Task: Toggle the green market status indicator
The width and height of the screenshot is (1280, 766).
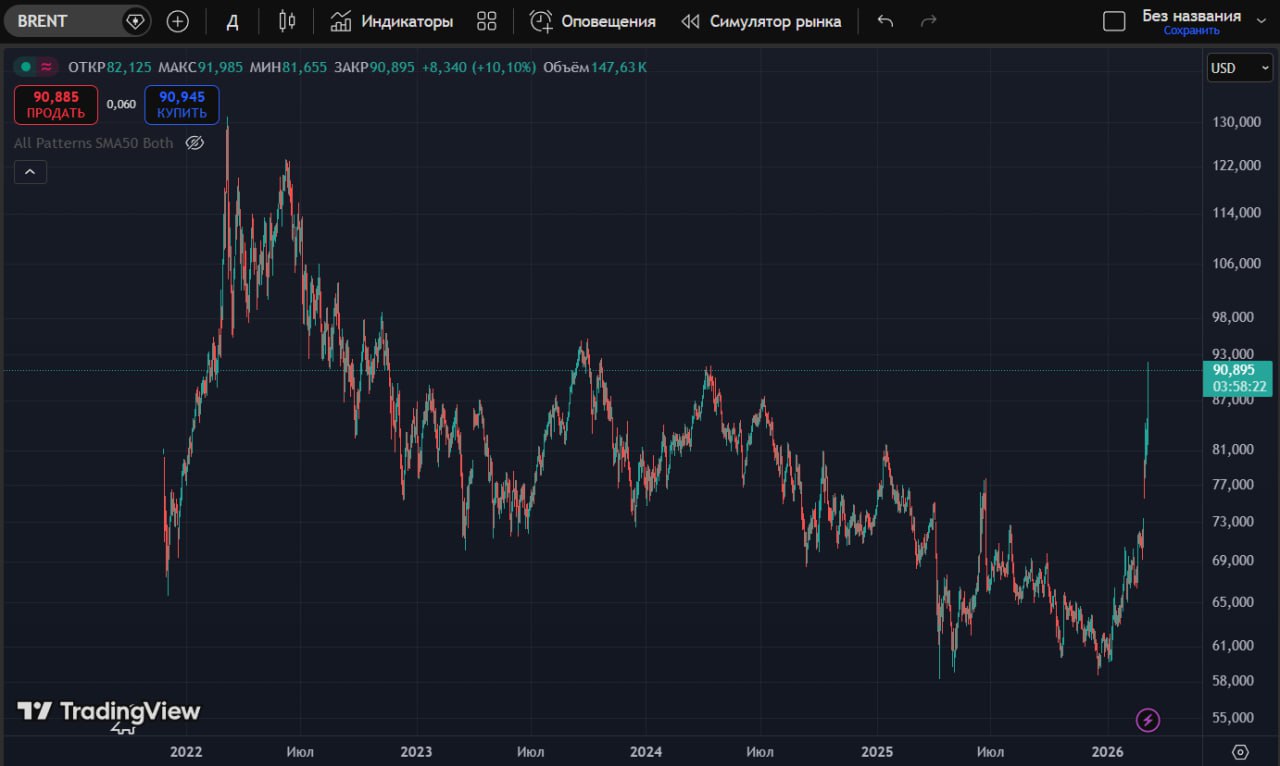Action: 25,67
